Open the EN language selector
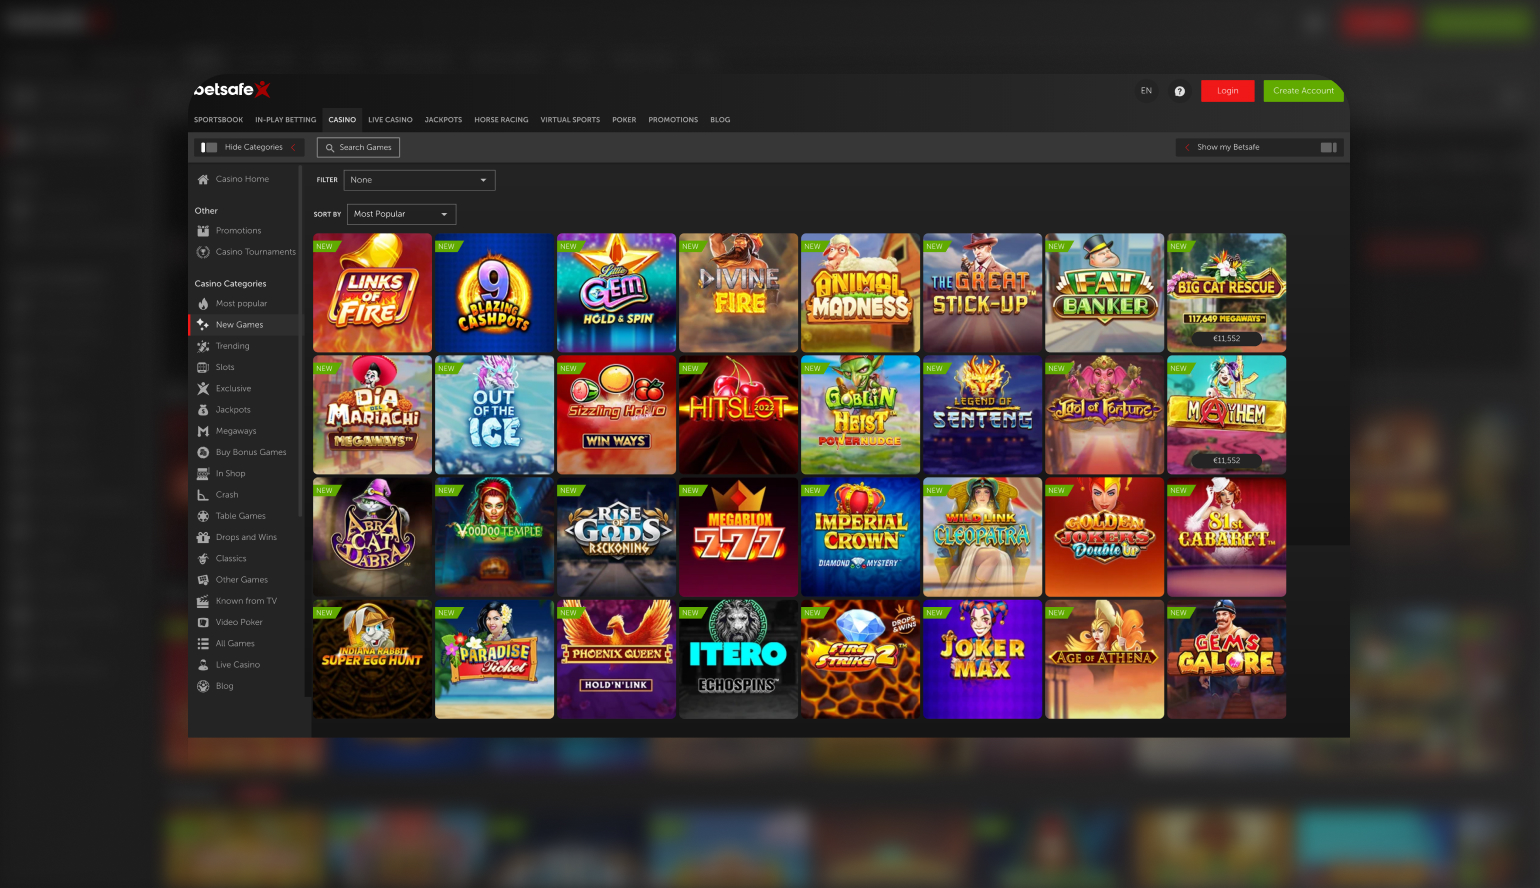 1146,91
